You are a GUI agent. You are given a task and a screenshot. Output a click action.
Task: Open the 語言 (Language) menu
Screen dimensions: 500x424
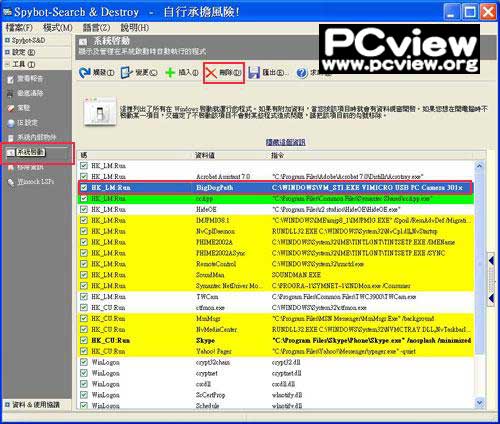click(x=96, y=28)
